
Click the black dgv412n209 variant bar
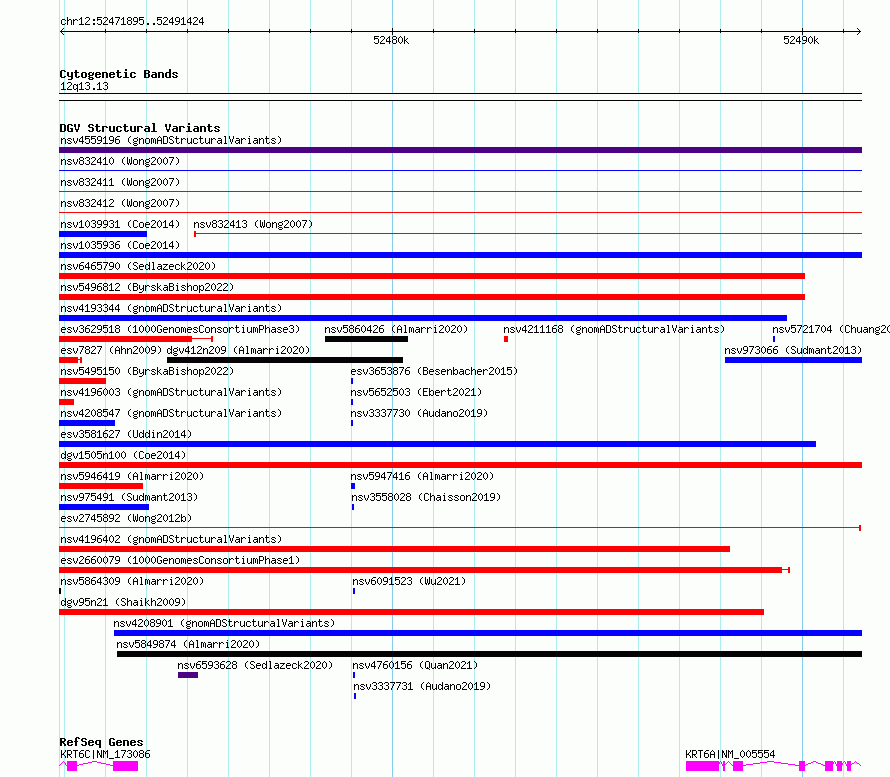[285, 360]
